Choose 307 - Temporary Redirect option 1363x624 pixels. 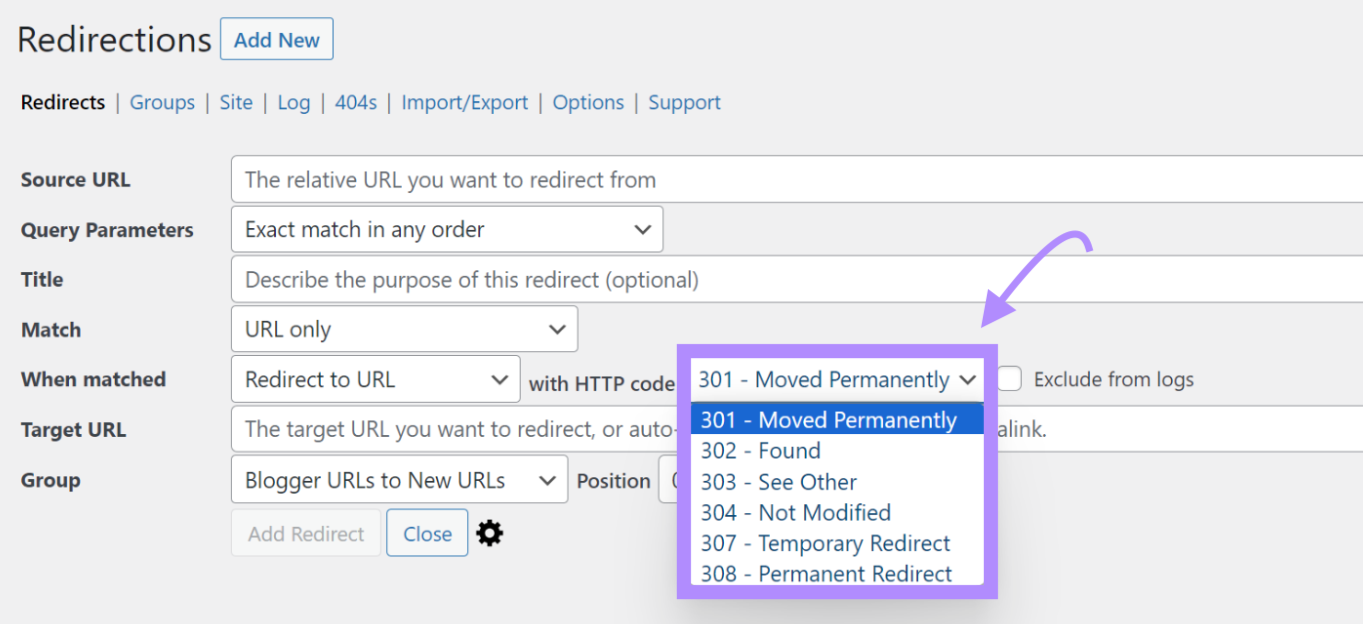coord(825,543)
